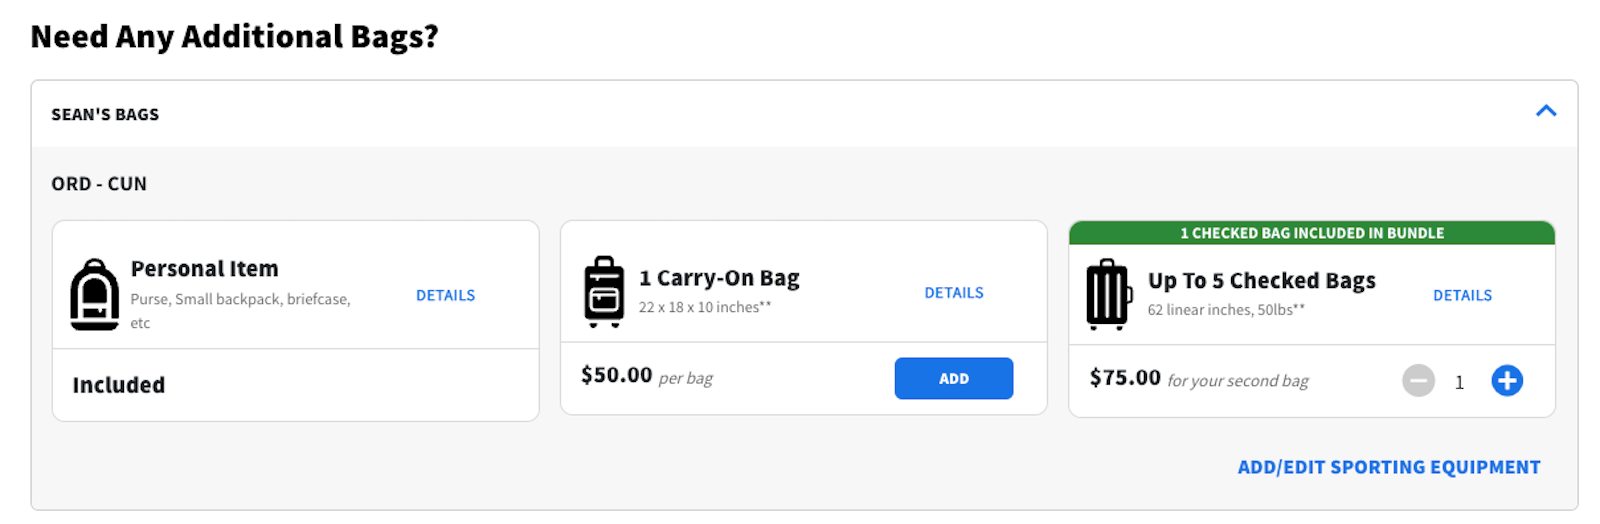The width and height of the screenshot is (1600, 524).
Task: Click the green checked bag included banner
Action: (1311, 233)
